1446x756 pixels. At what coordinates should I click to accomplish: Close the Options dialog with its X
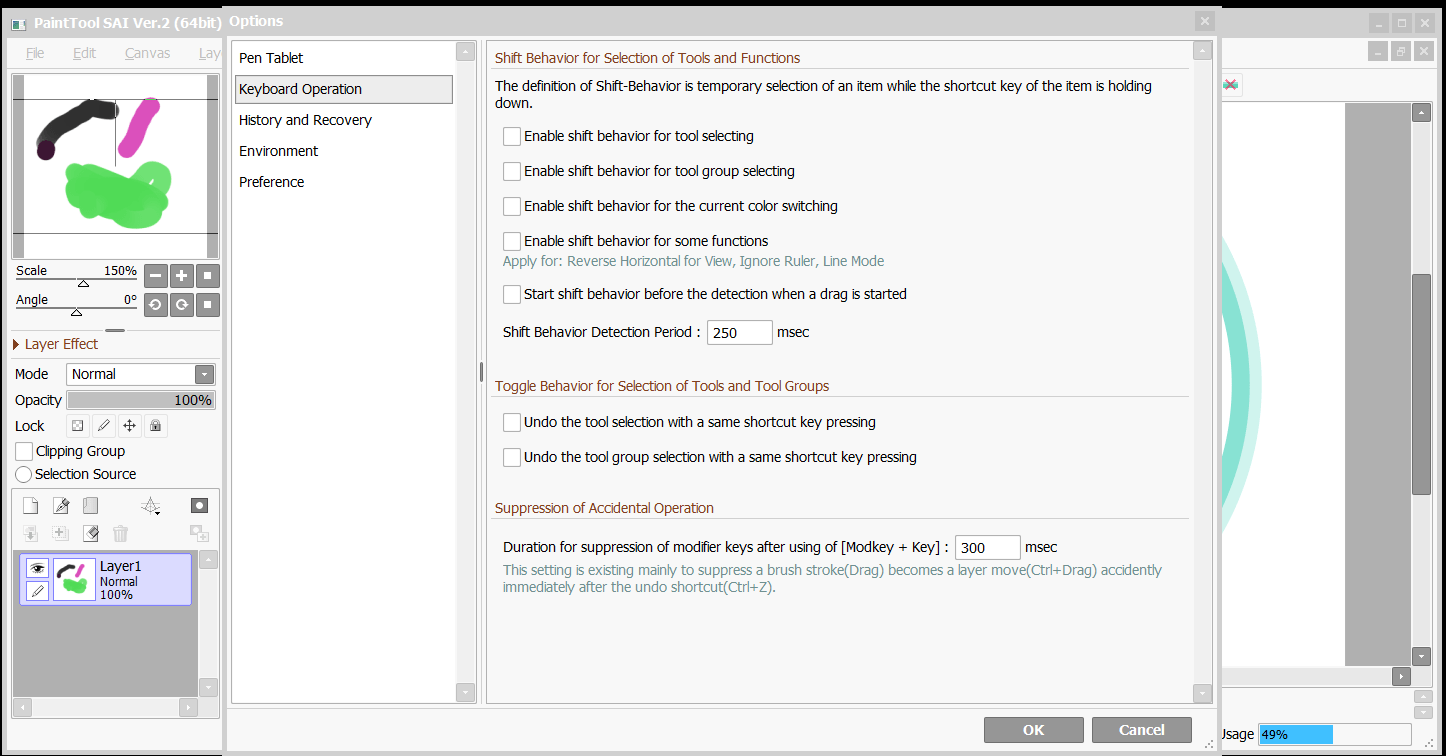[x=1205, y=21]
